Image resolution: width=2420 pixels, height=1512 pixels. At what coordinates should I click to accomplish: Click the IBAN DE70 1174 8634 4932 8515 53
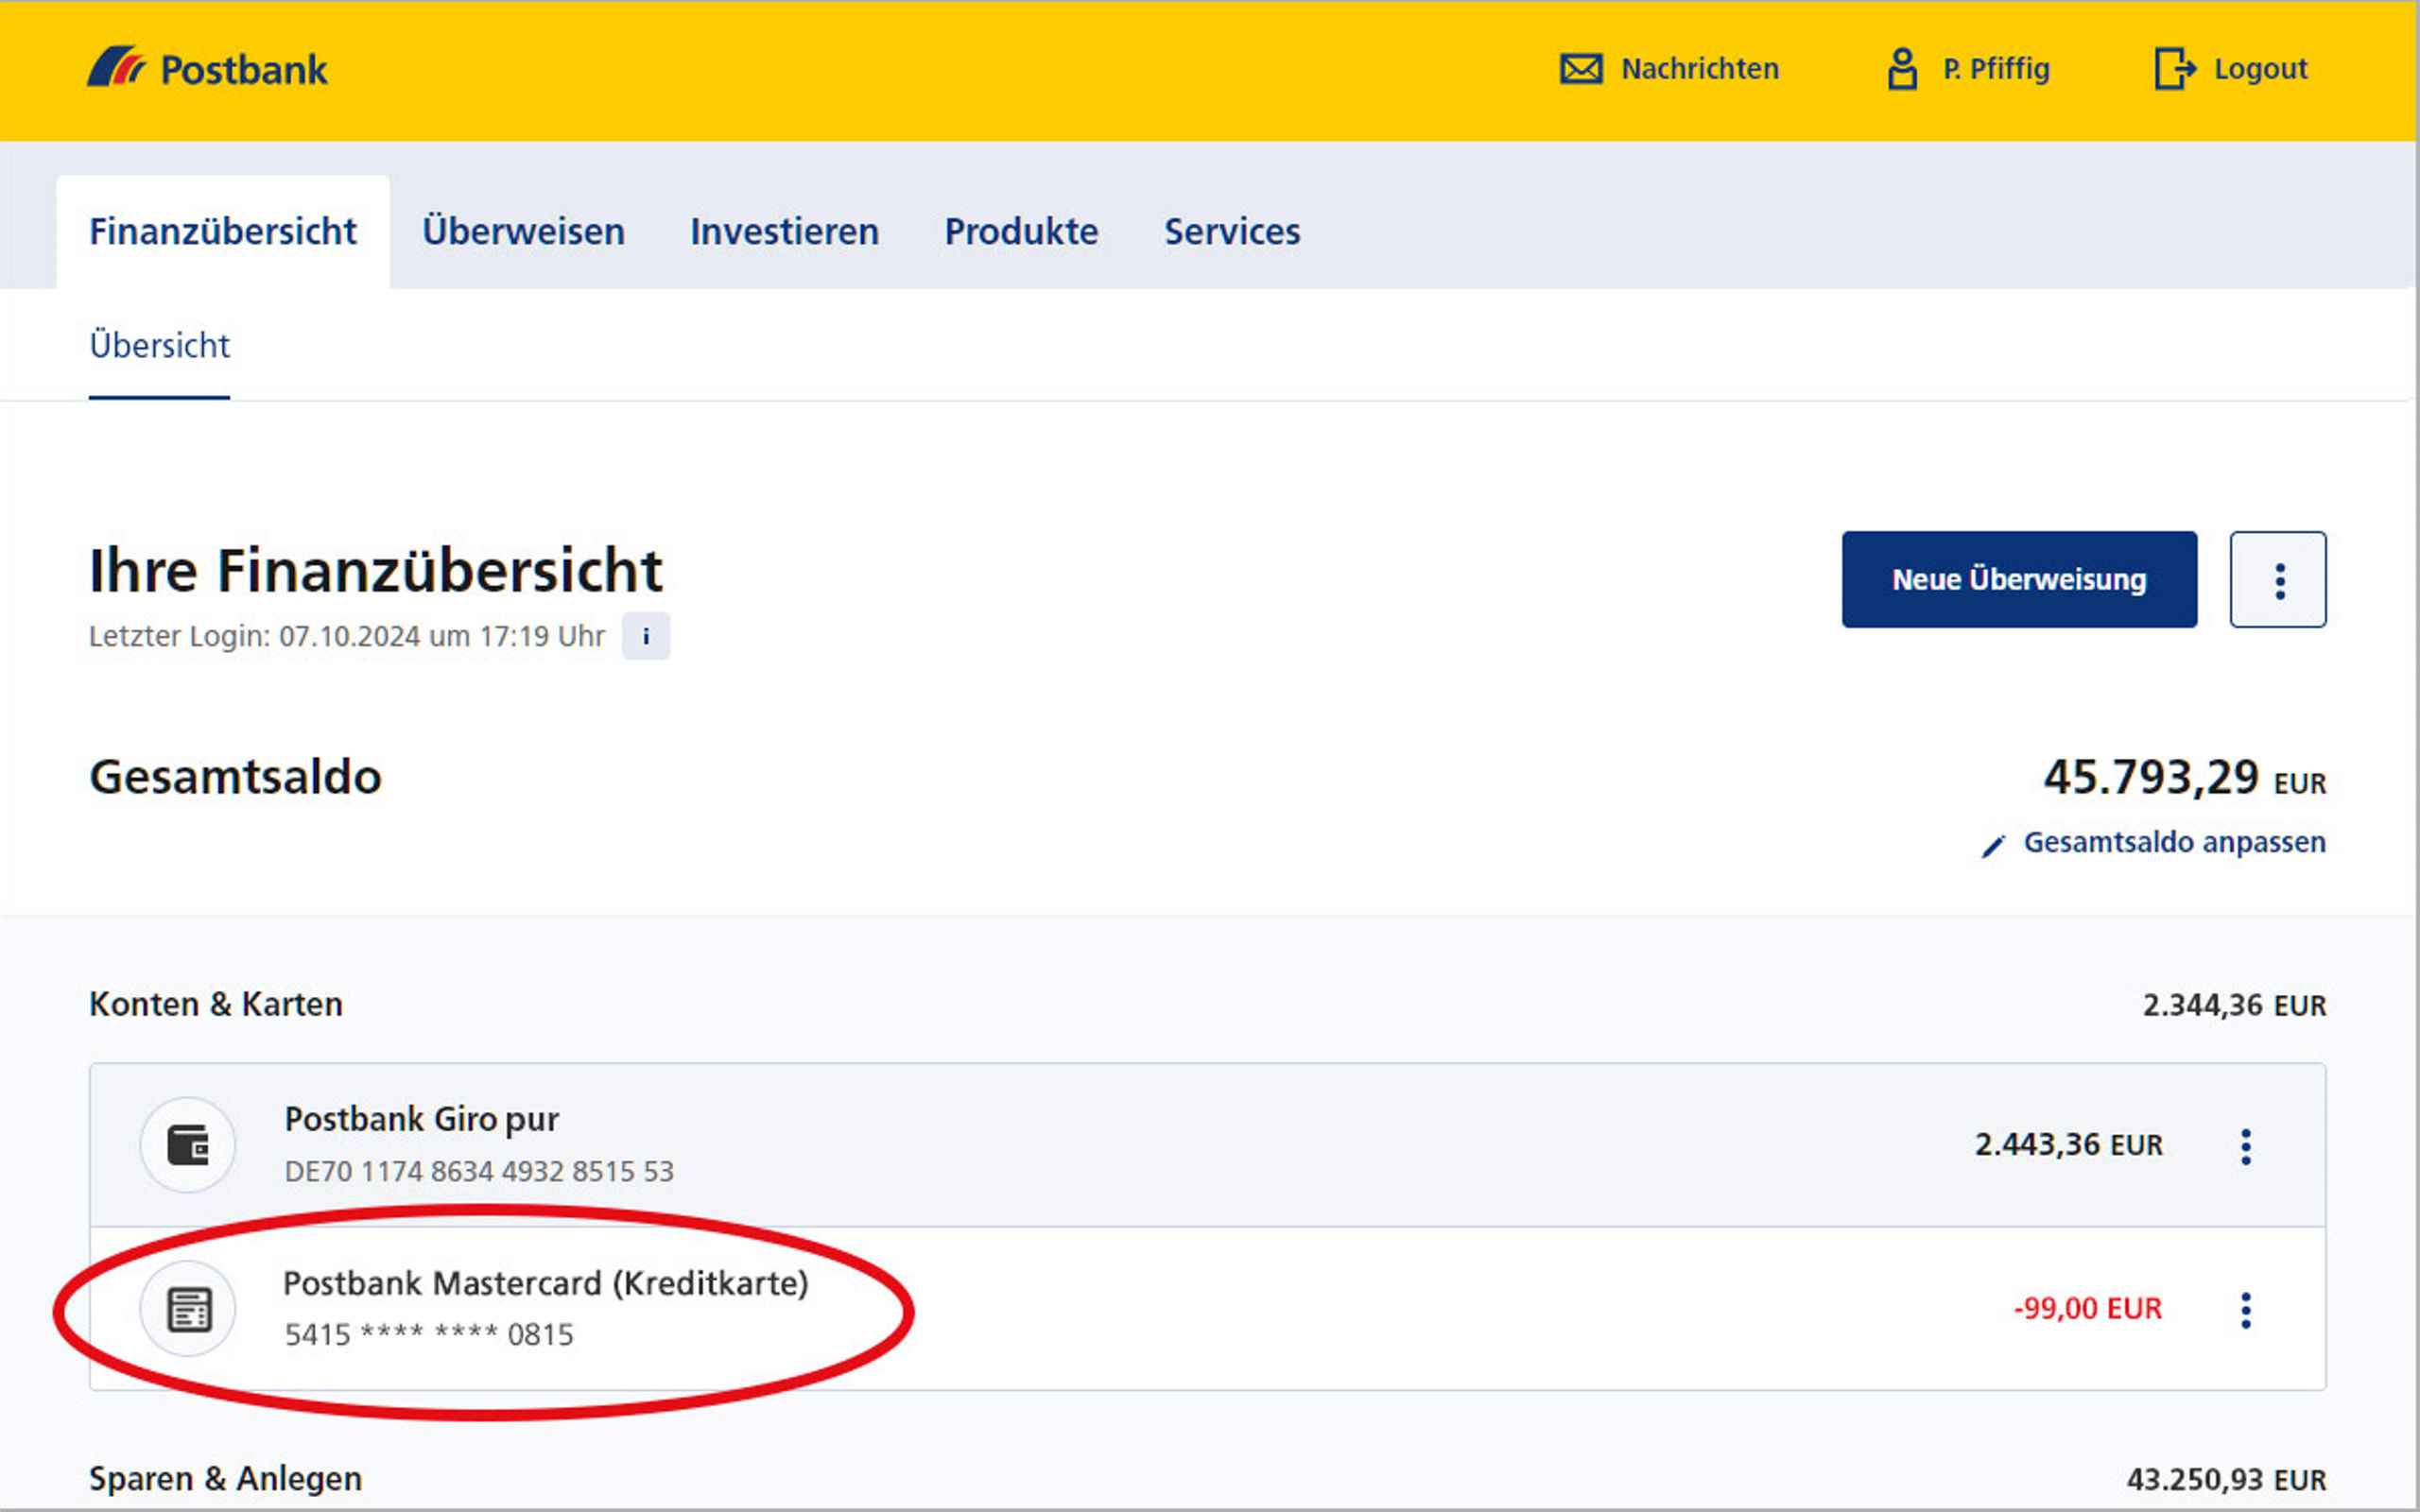(479, 1172)
